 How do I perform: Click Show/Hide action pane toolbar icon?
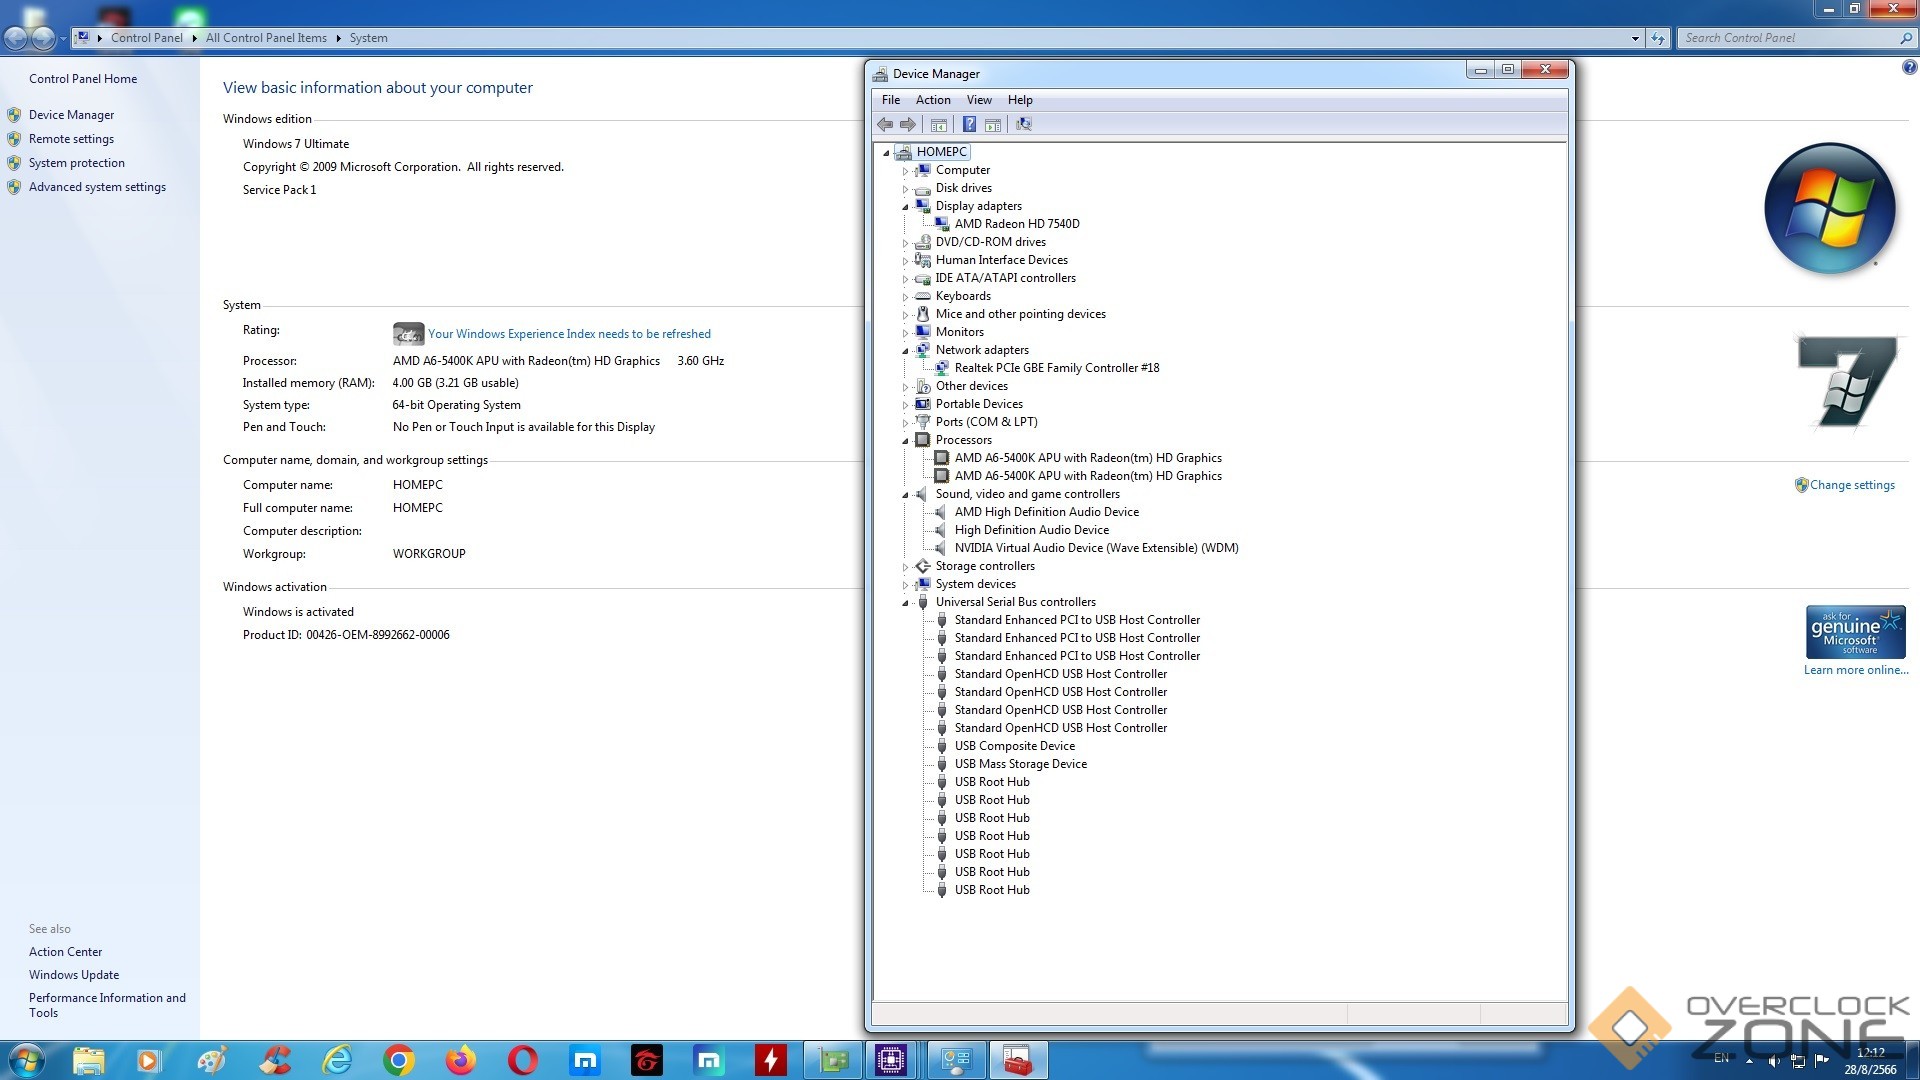pos(993,124)
